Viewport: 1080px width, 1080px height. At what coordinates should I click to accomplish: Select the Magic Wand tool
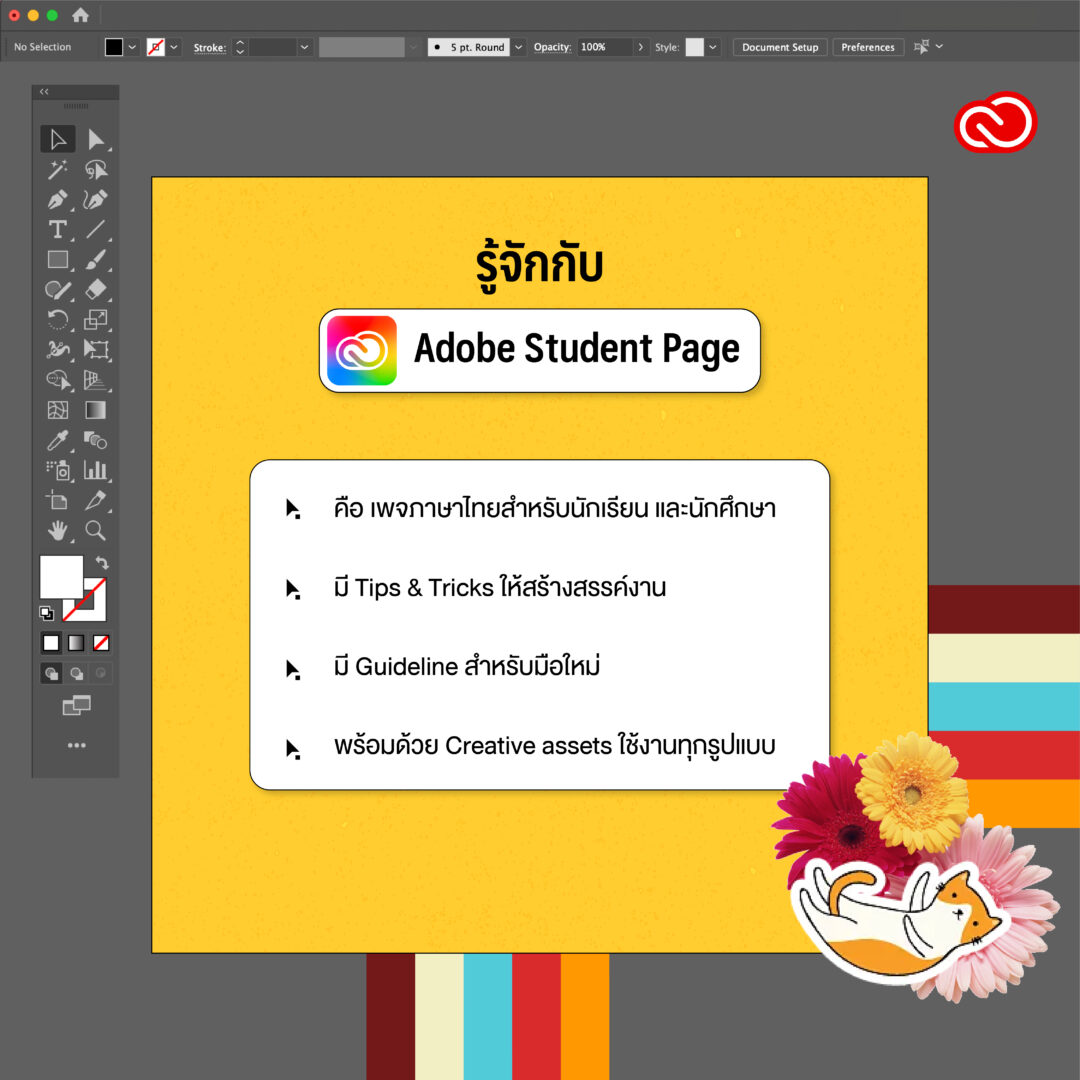point(58,170)
